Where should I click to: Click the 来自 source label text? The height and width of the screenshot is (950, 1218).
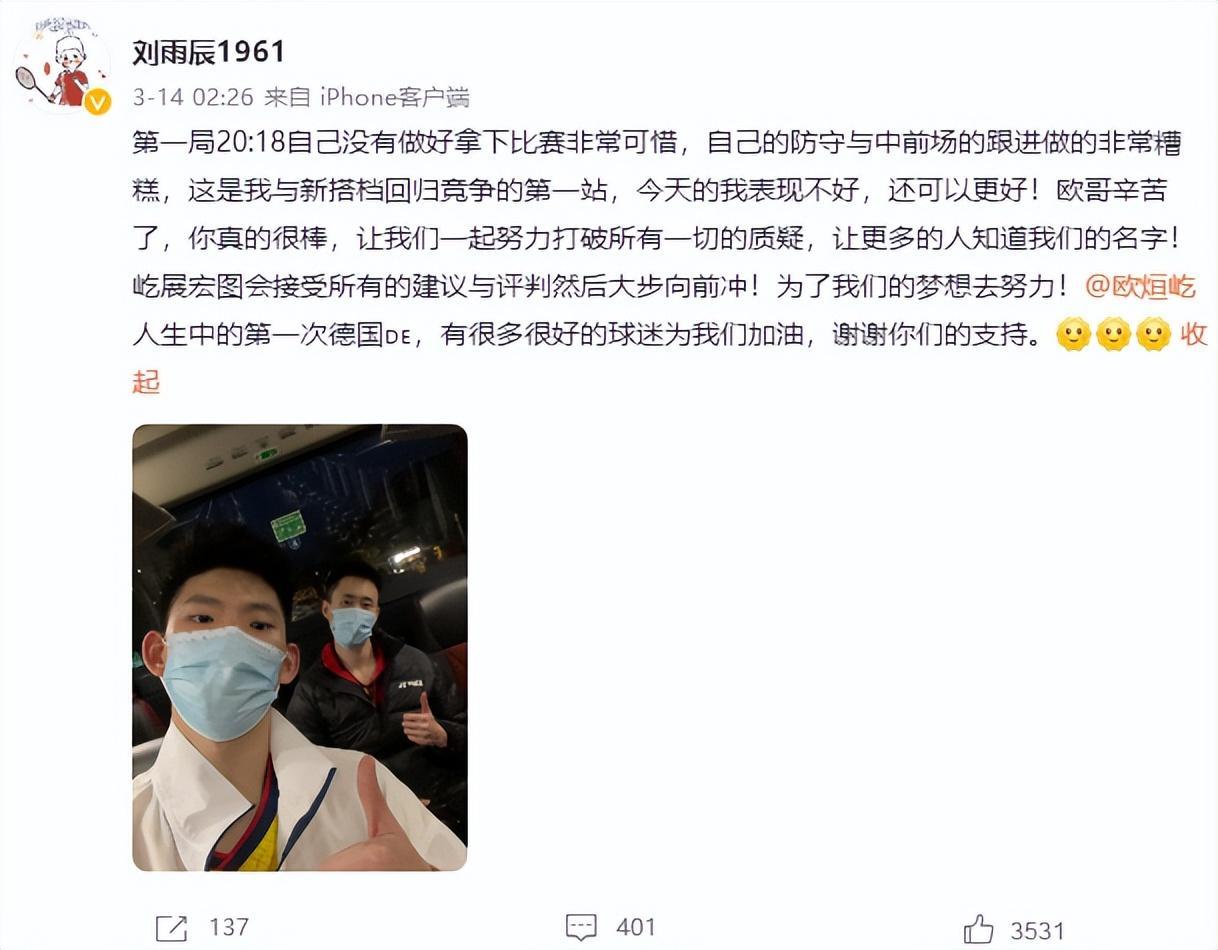[288, 97]
